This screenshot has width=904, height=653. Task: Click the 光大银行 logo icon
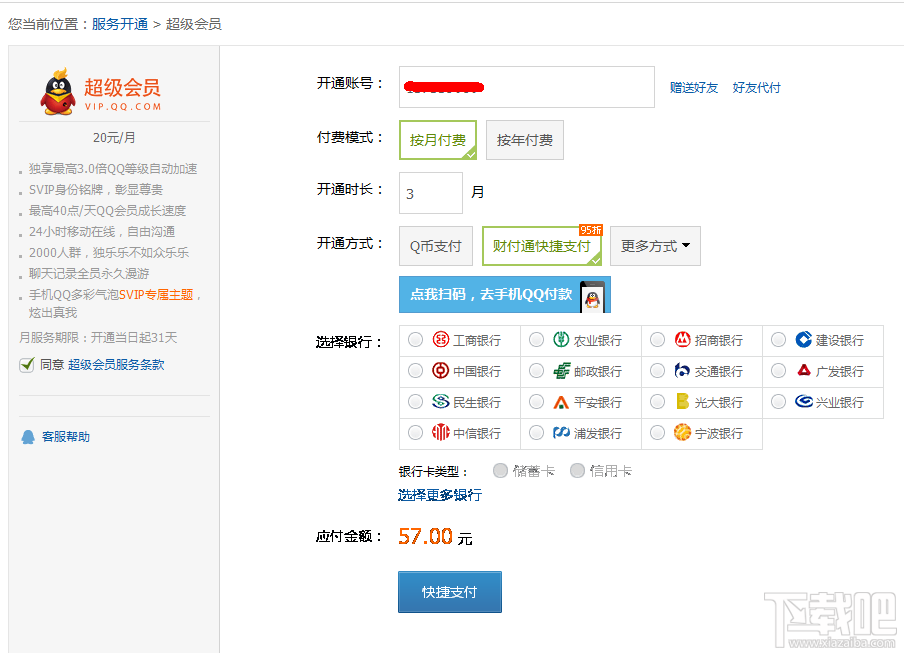click(x=682, y=401)
